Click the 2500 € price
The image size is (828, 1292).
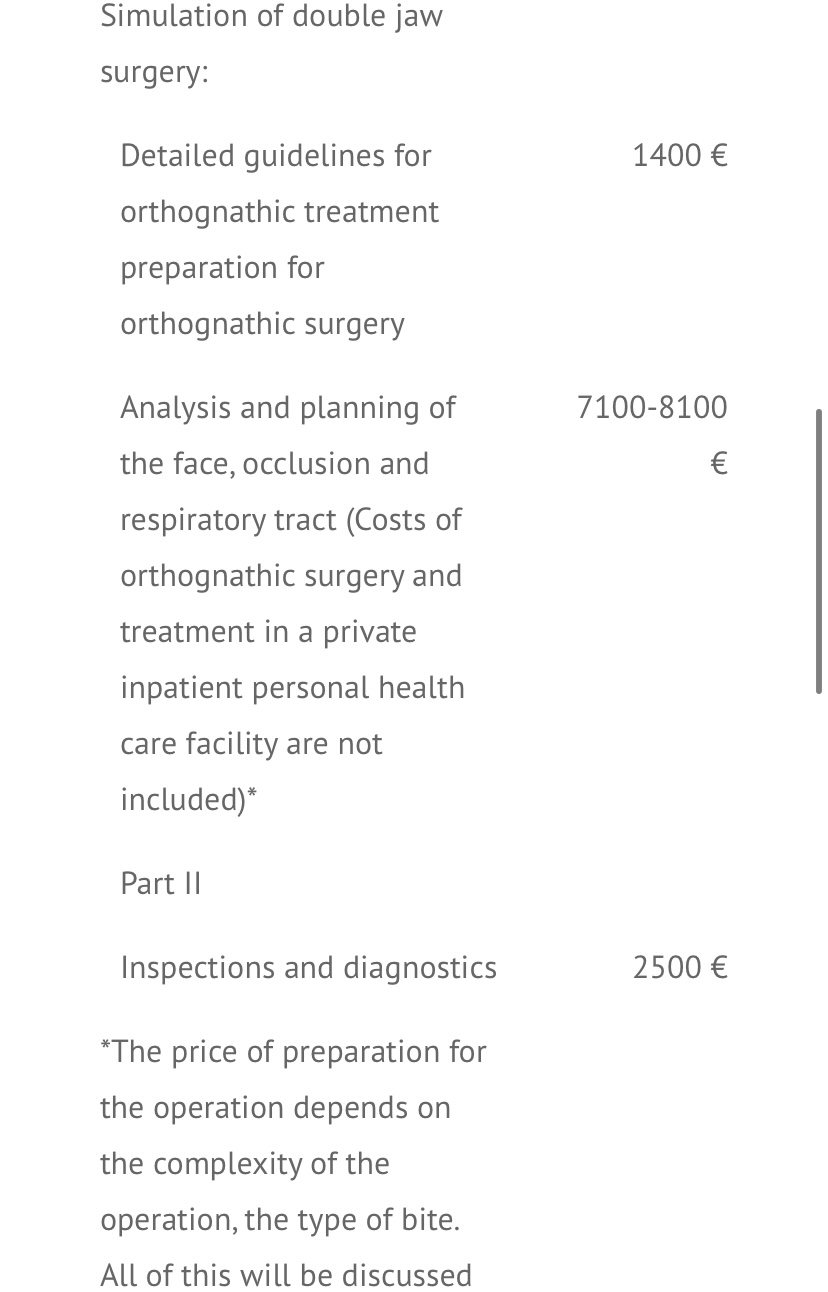pos(680,967)
